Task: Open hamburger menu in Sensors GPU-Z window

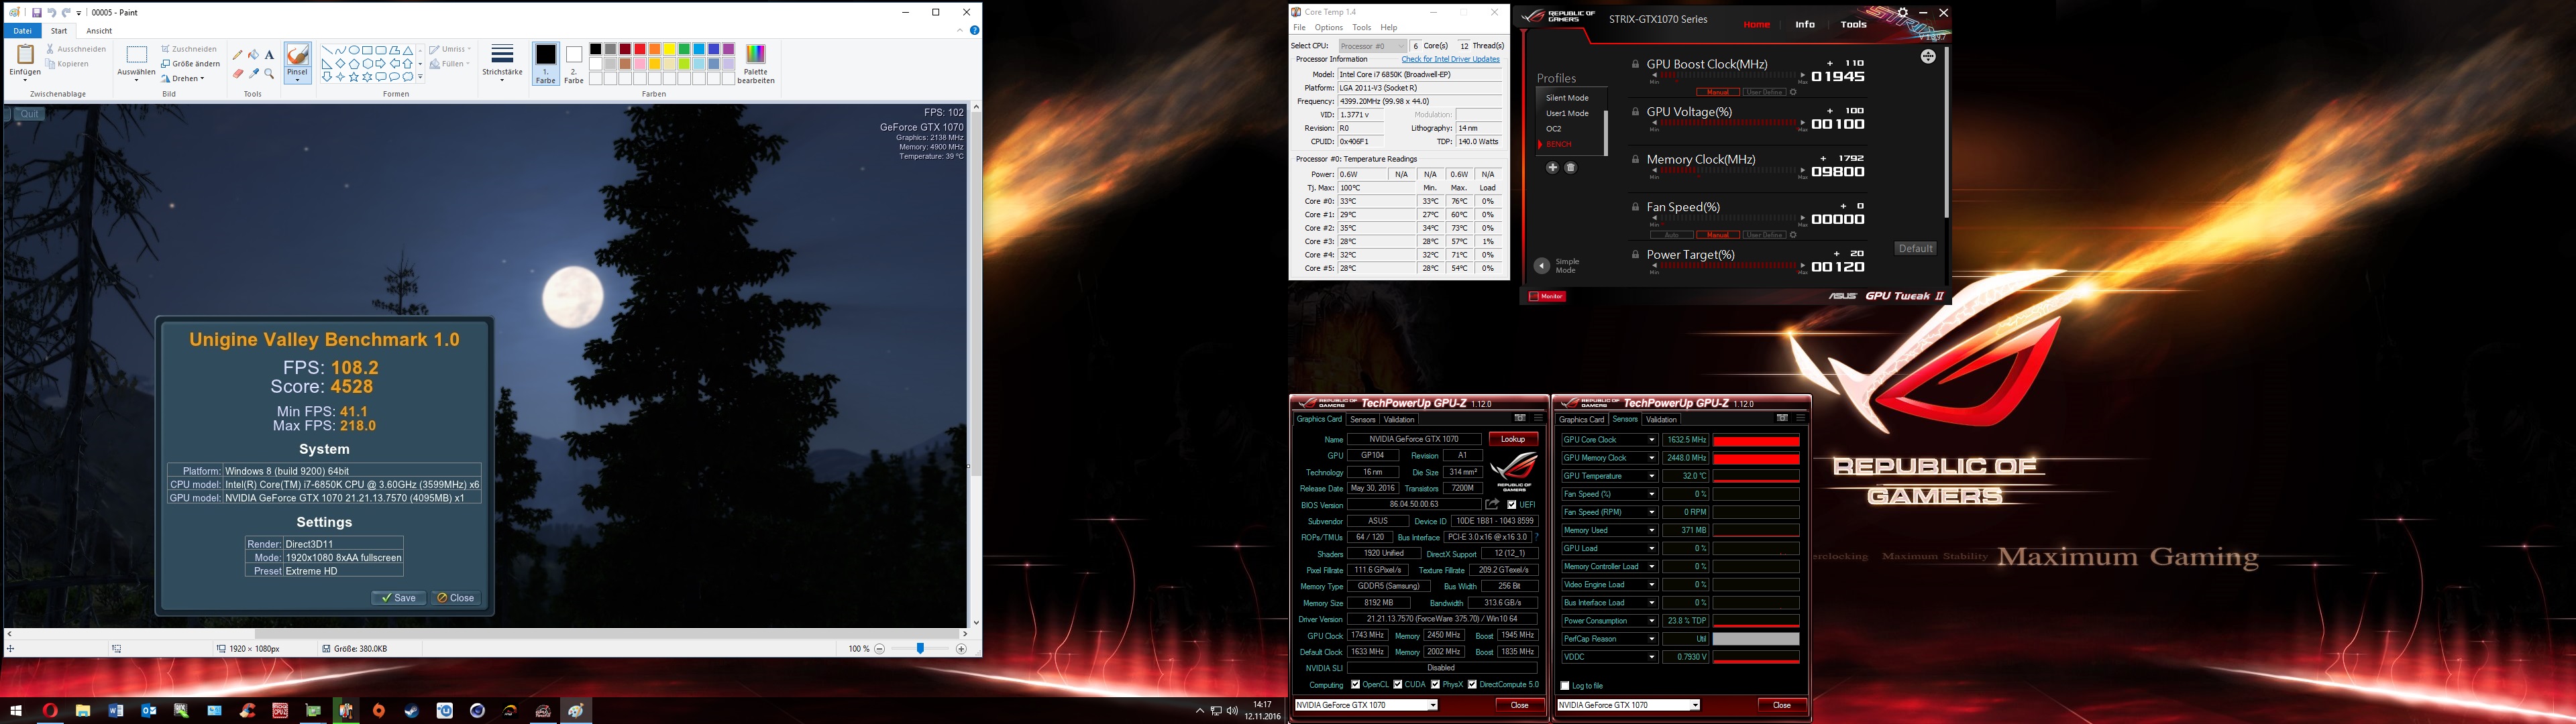Action: tap(1801, 418)
